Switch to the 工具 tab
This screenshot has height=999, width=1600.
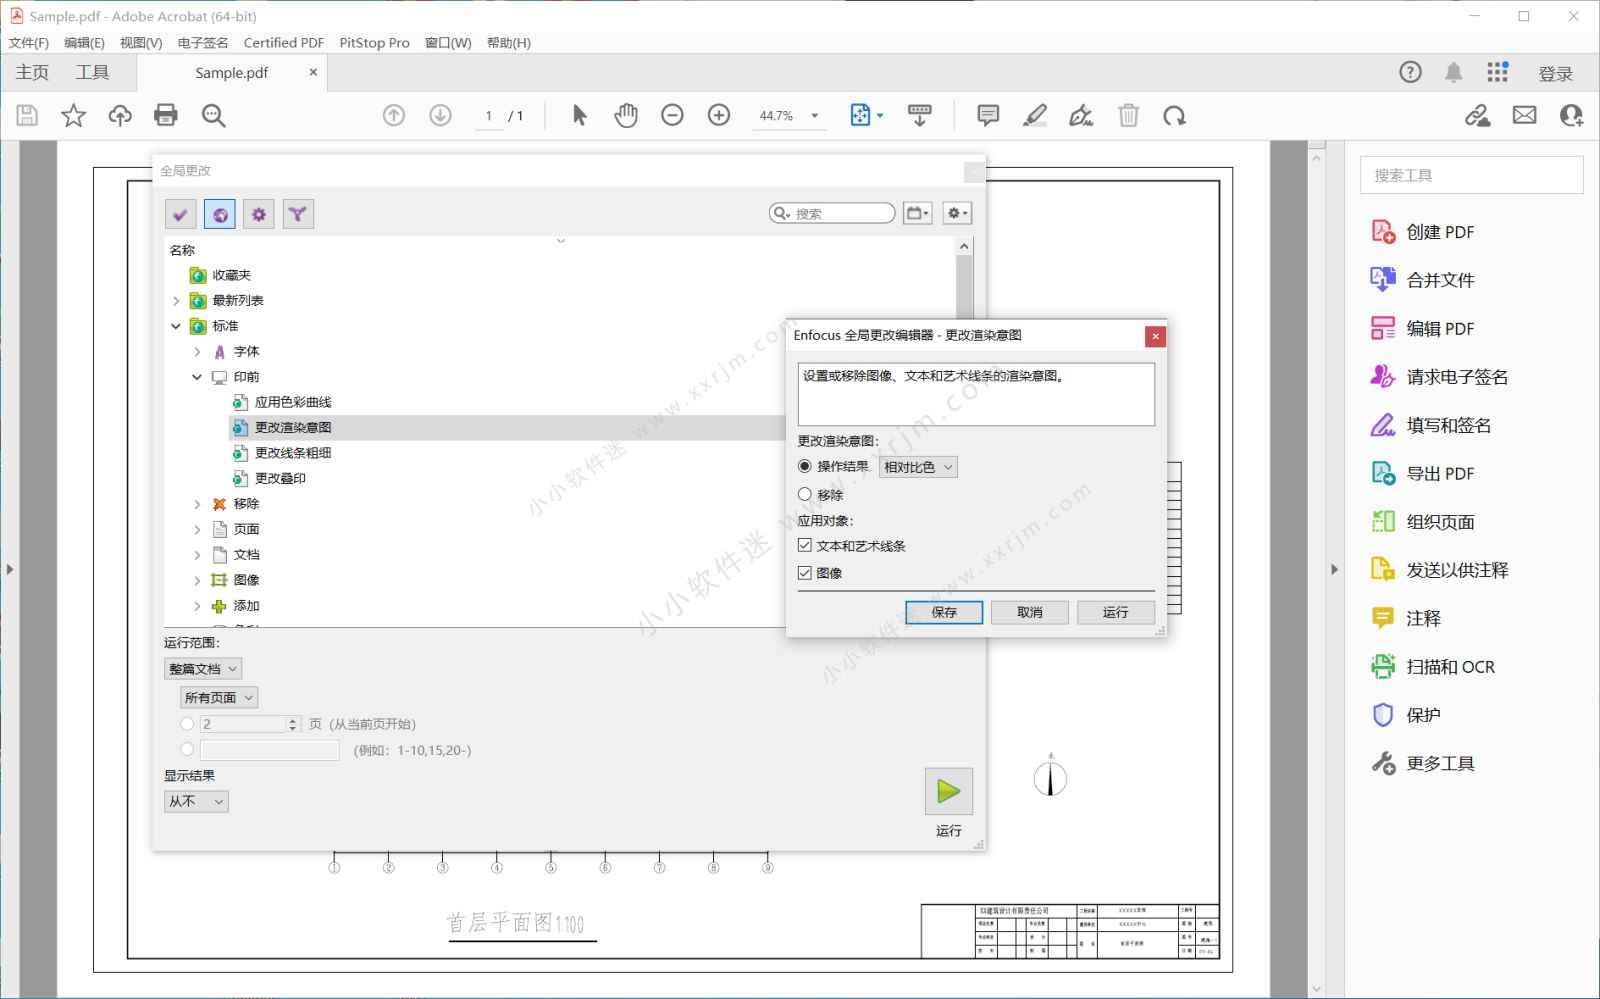click(92, 72)
